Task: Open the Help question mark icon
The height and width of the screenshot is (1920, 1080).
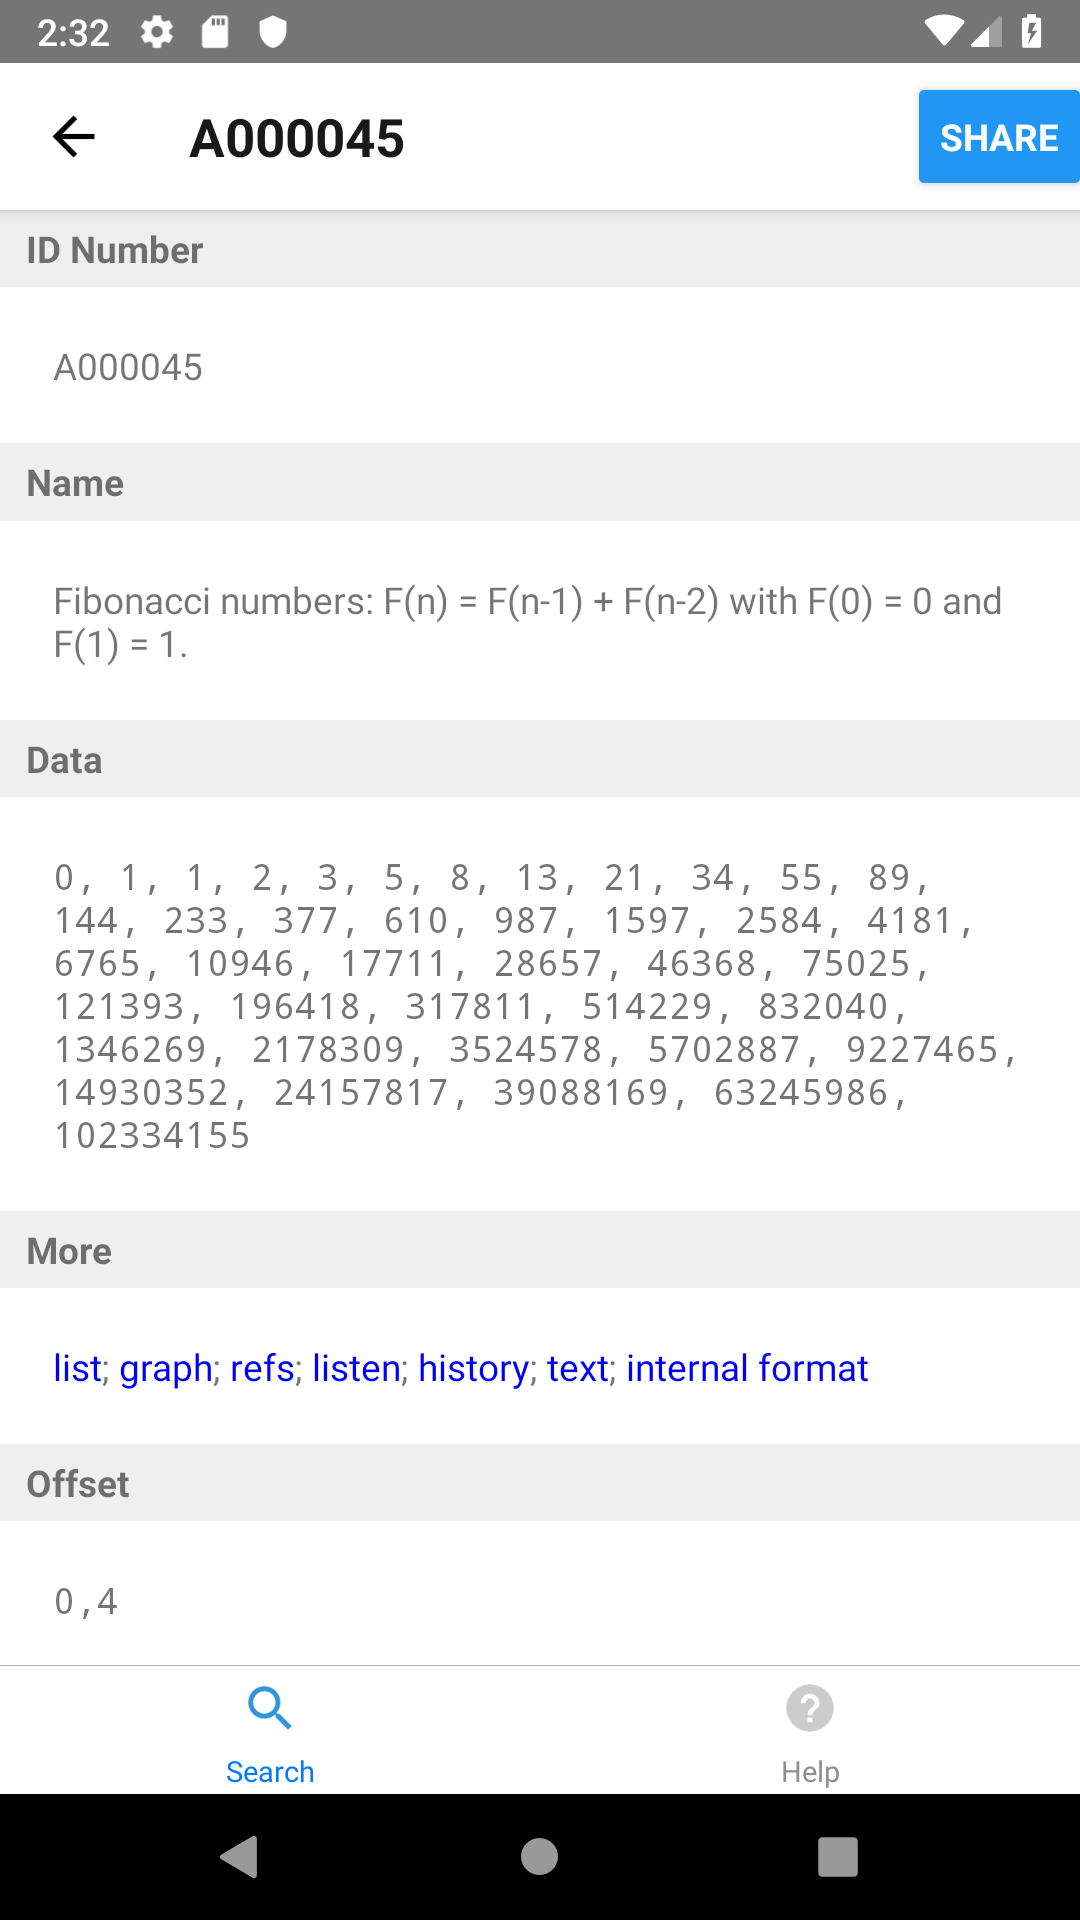Action: [810, 1708]
